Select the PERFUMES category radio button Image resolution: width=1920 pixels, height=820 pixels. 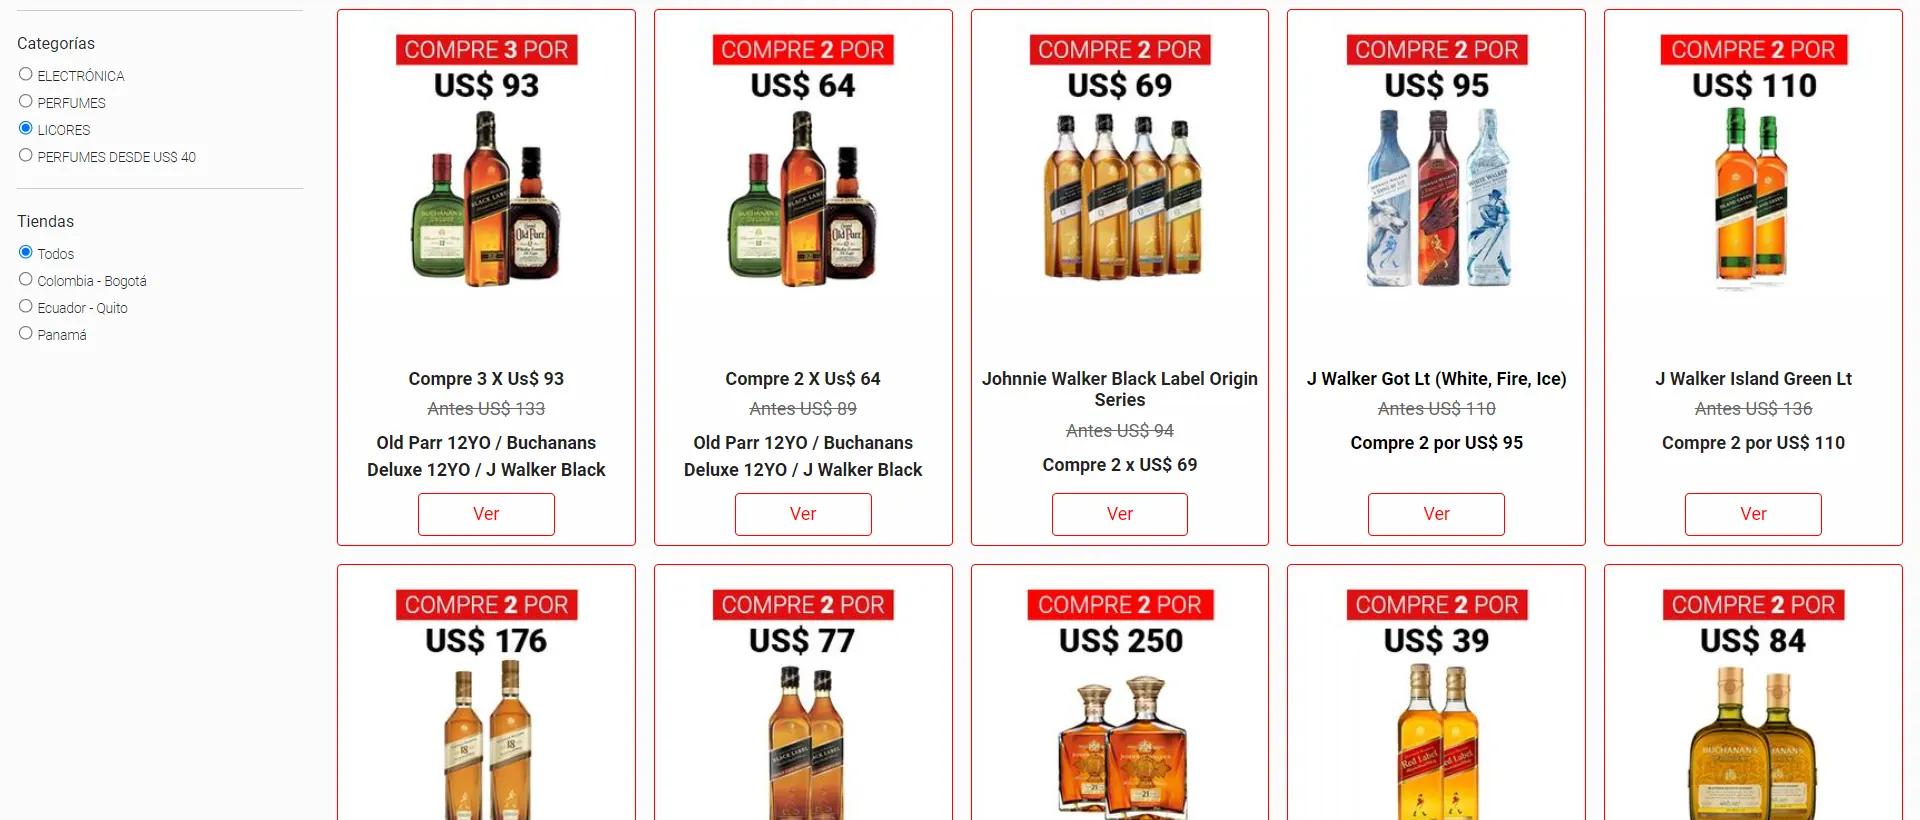[26, 101]
